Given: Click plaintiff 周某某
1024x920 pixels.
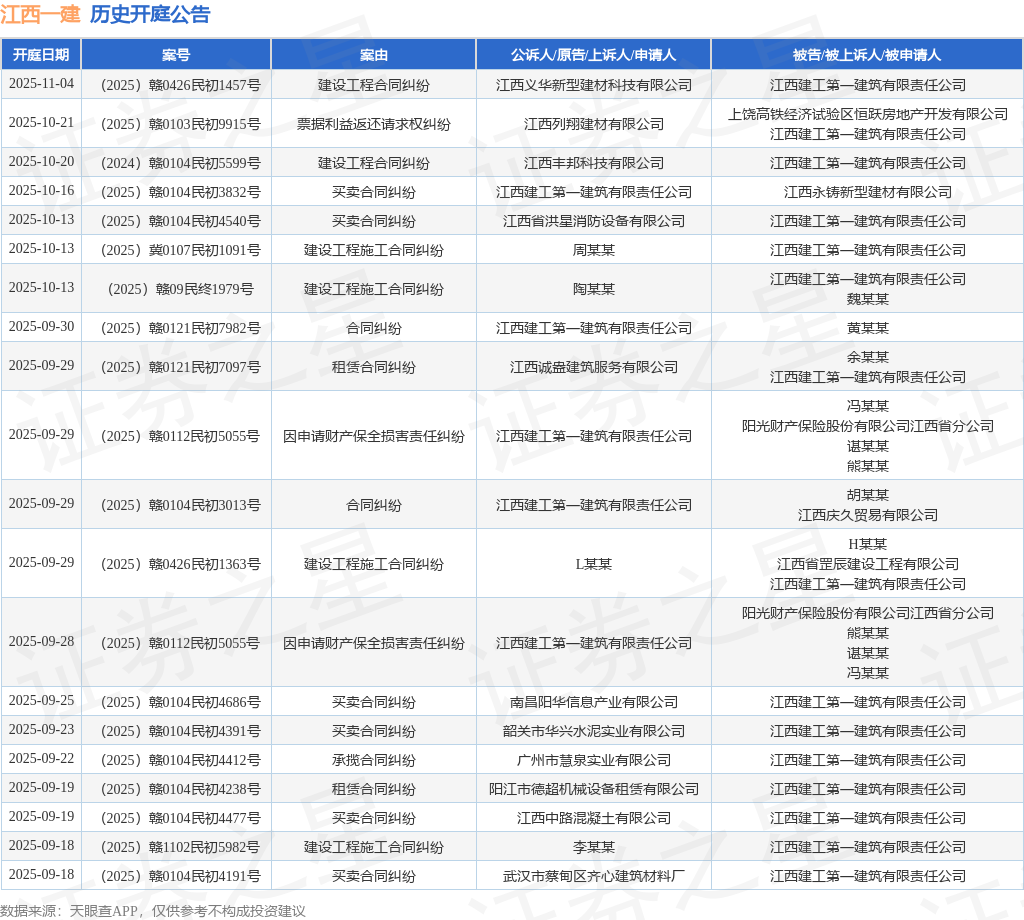Looking at the screenshot, I should 594,250.
